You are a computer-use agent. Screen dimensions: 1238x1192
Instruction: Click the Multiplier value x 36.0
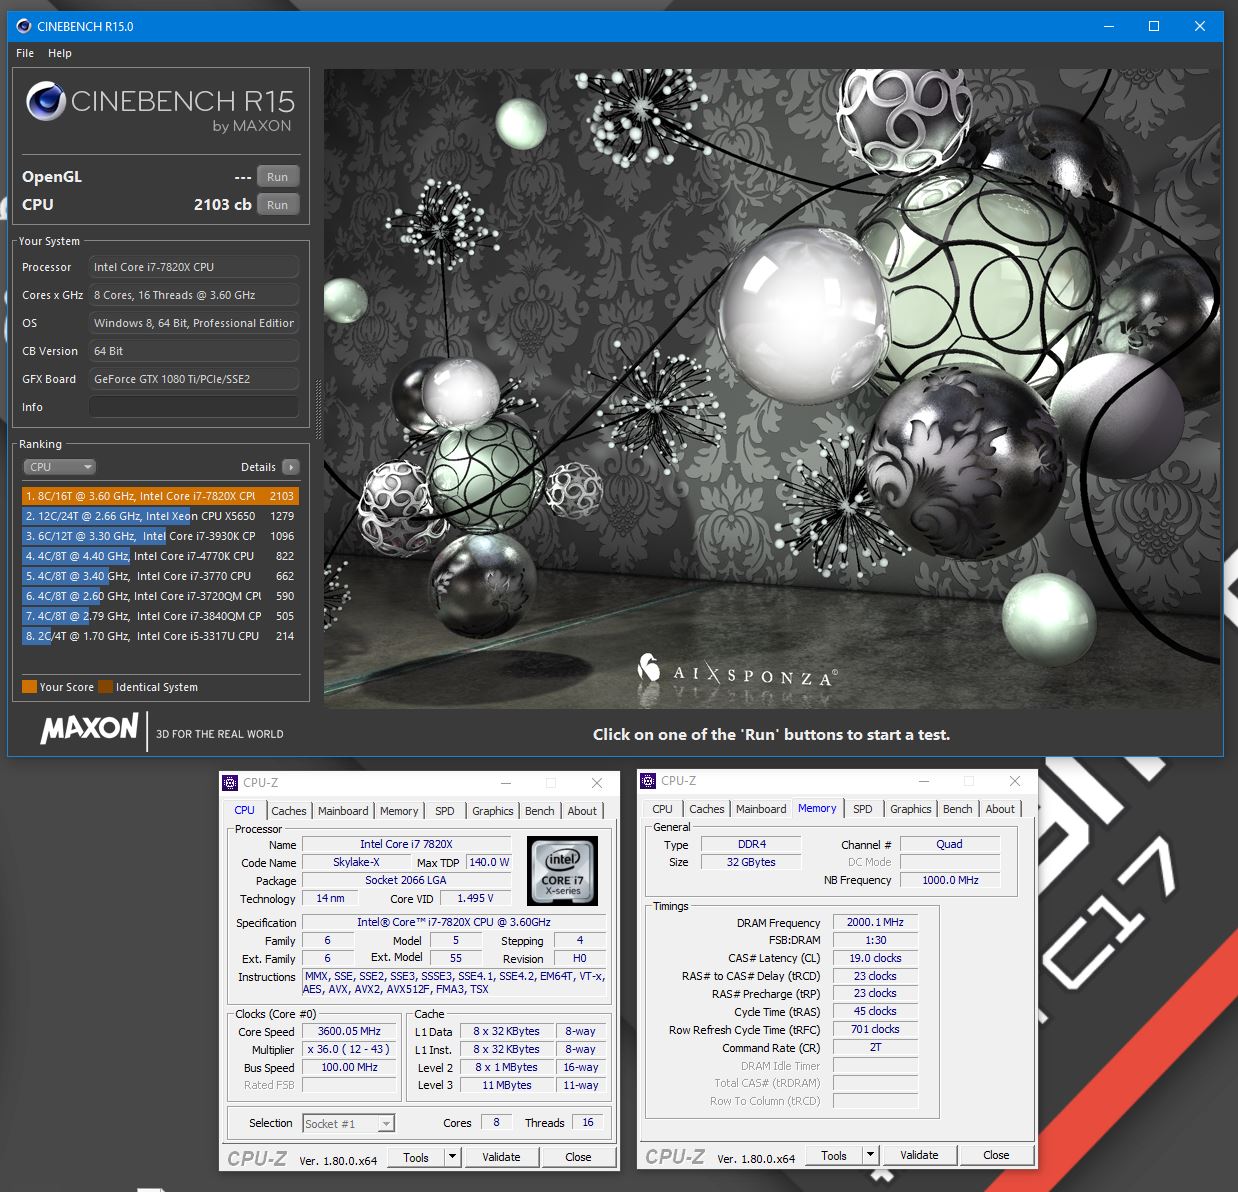point(349,1050)
